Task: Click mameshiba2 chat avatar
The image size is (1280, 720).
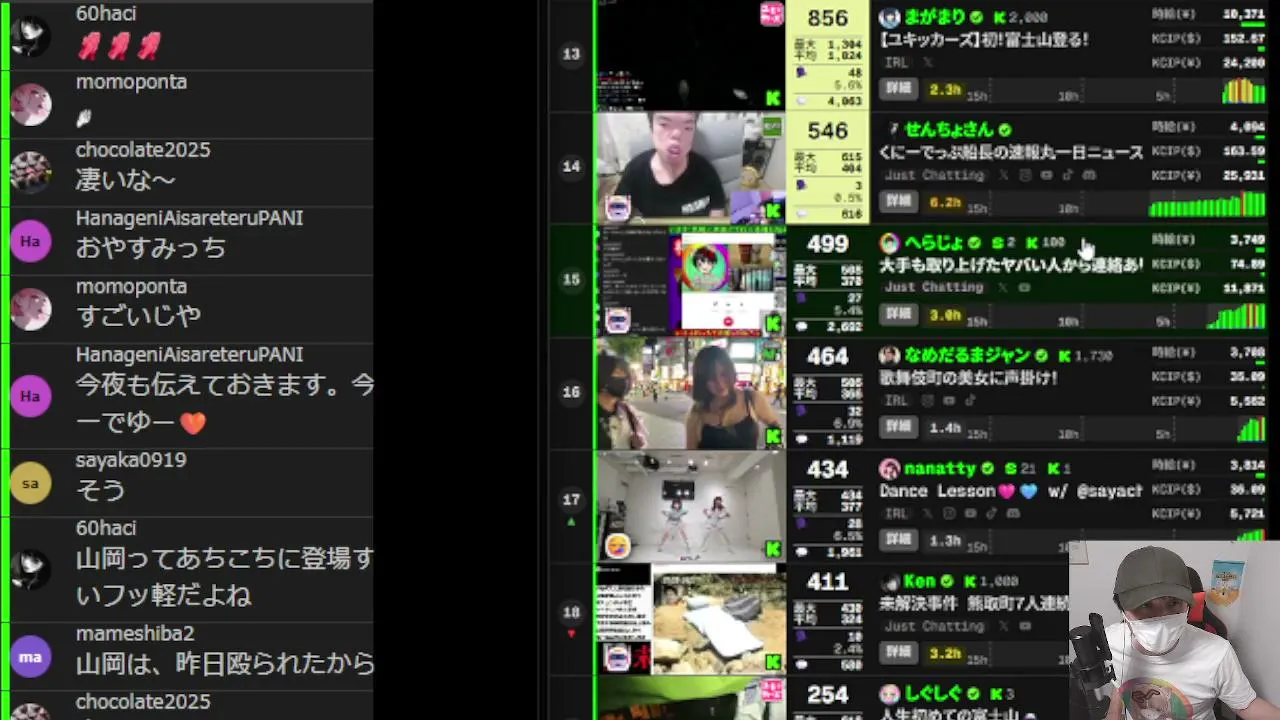Action: coord(30,658)
